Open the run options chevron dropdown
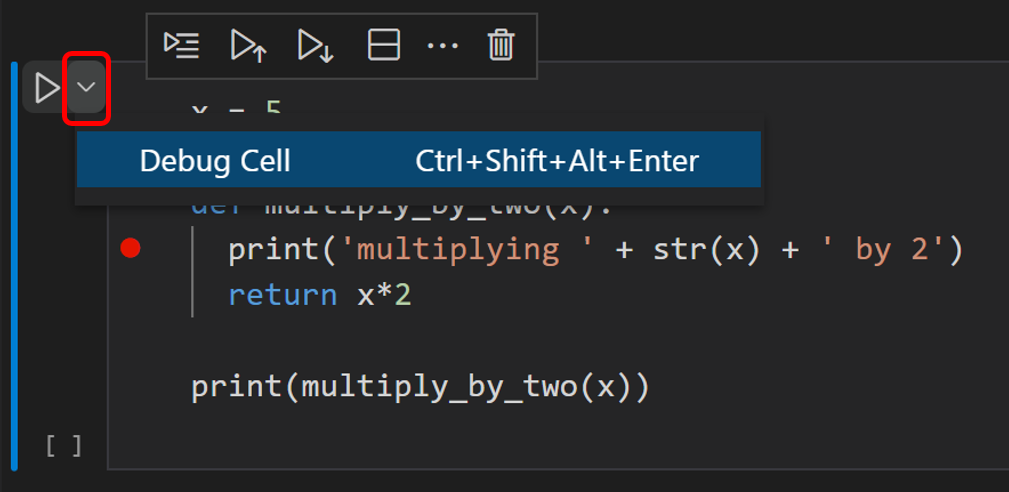Viewport: 1009px width, 492px height. click(x=86, y=87)
